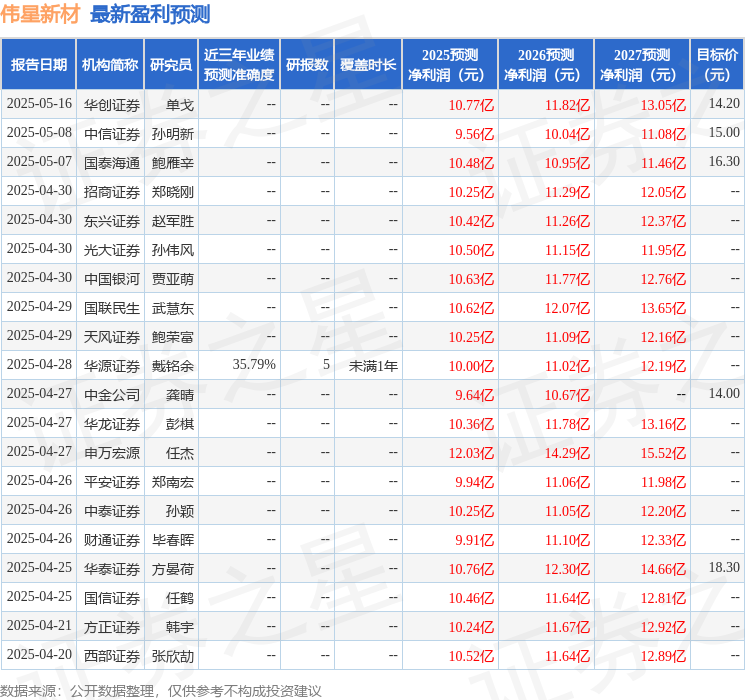
Task: Select the 华创证券 institution cell
Action: click(x=112, y=105)
